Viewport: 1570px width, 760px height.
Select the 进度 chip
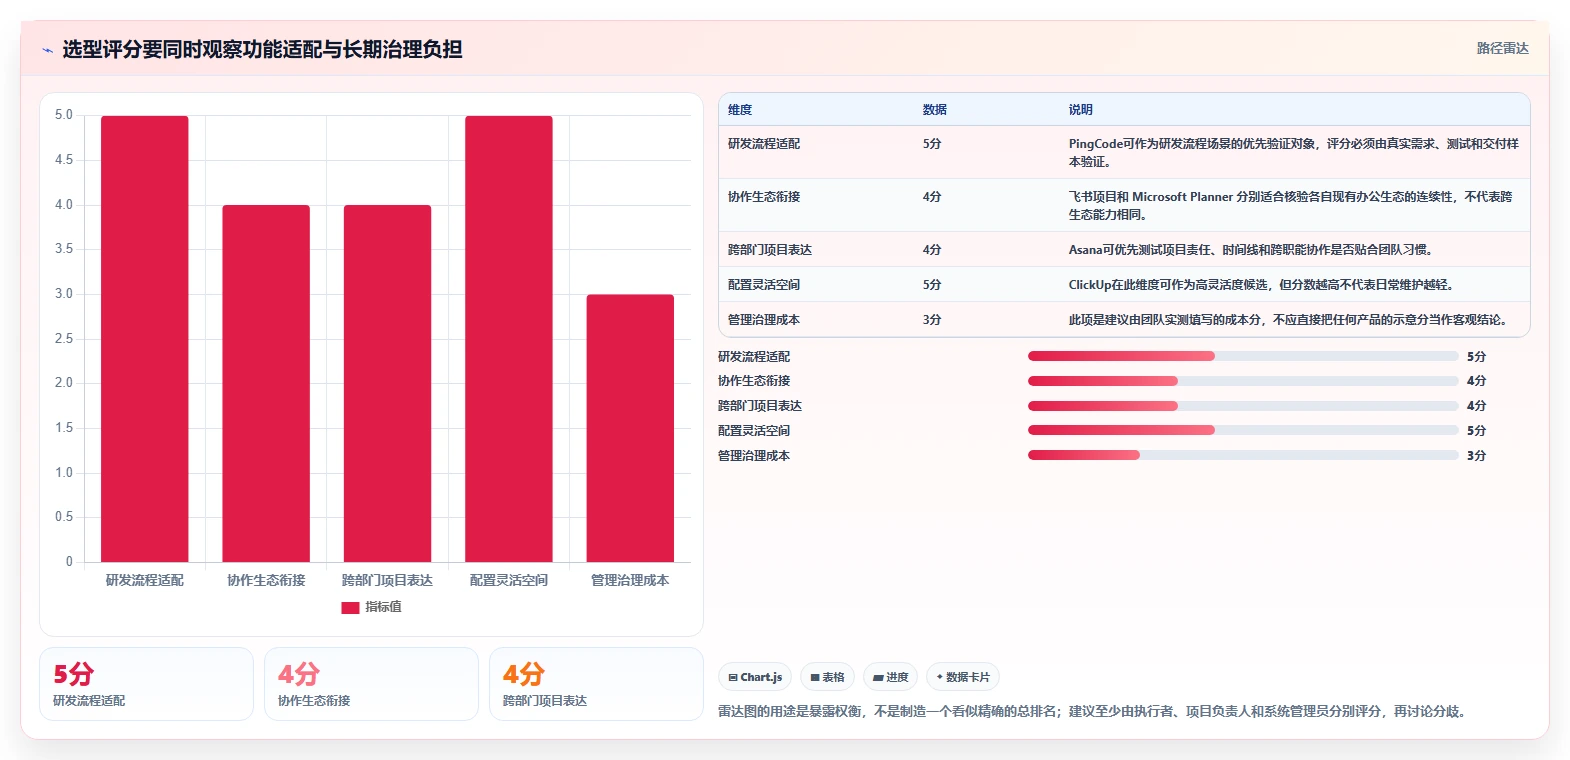click(x=890, y=677)
